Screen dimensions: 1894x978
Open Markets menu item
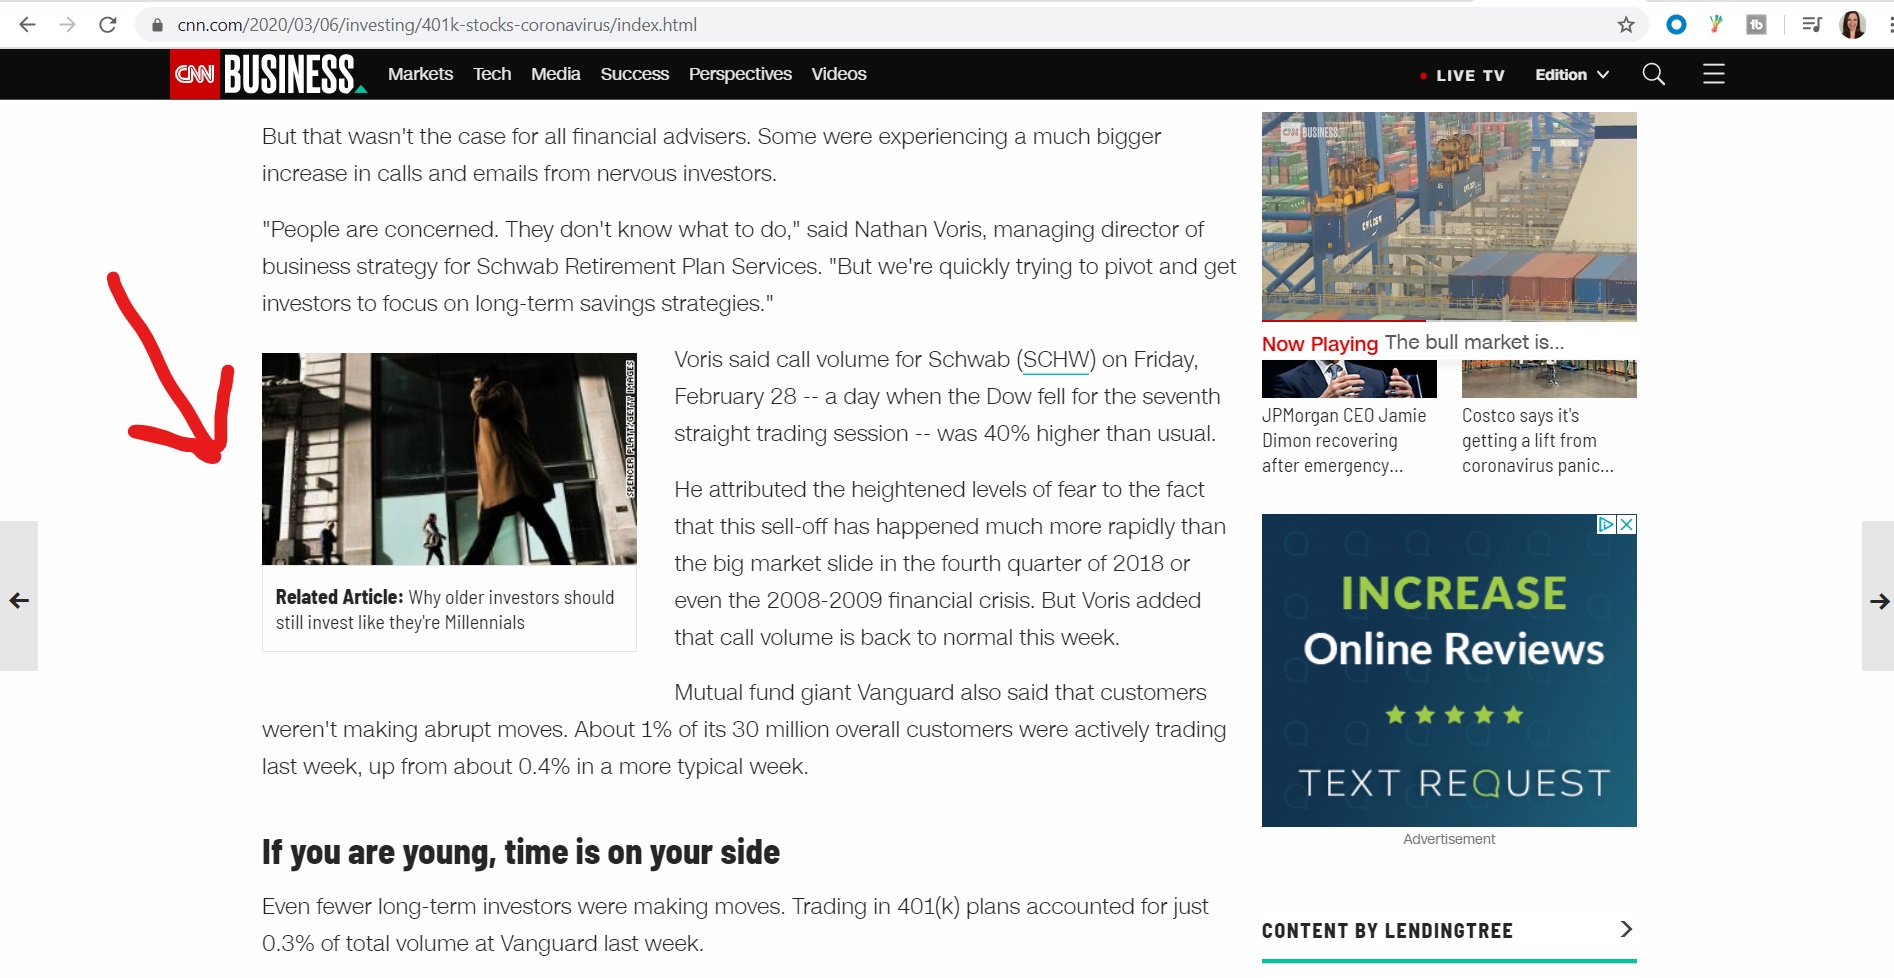point(420,74)
